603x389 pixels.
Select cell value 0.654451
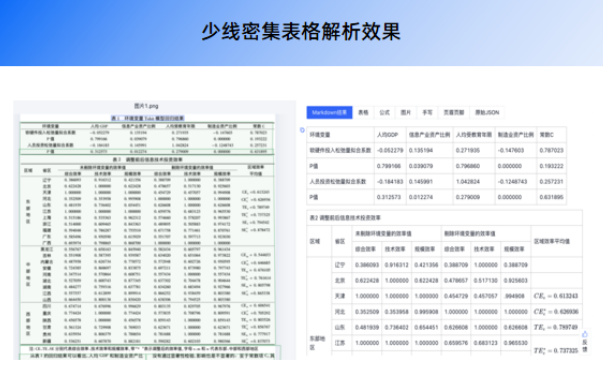pyautogui.click(x=426, y=327)
